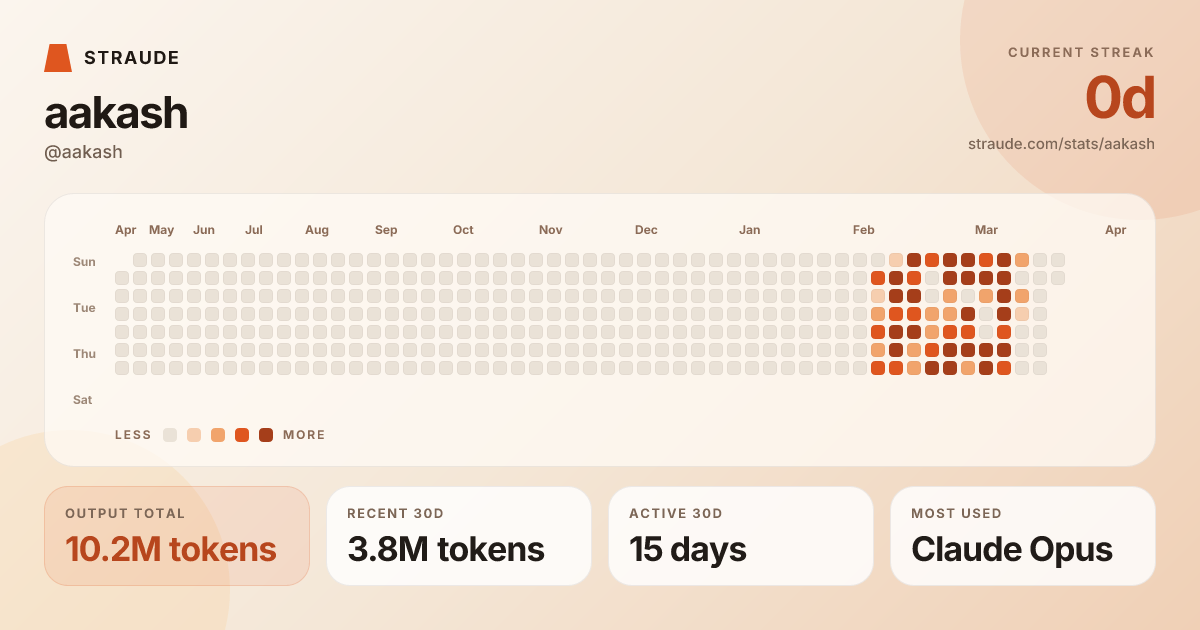Viewport: 1200px width, 630px height.
Task: Click the pale peach legend swatch
Action: [x=194, y=435]
